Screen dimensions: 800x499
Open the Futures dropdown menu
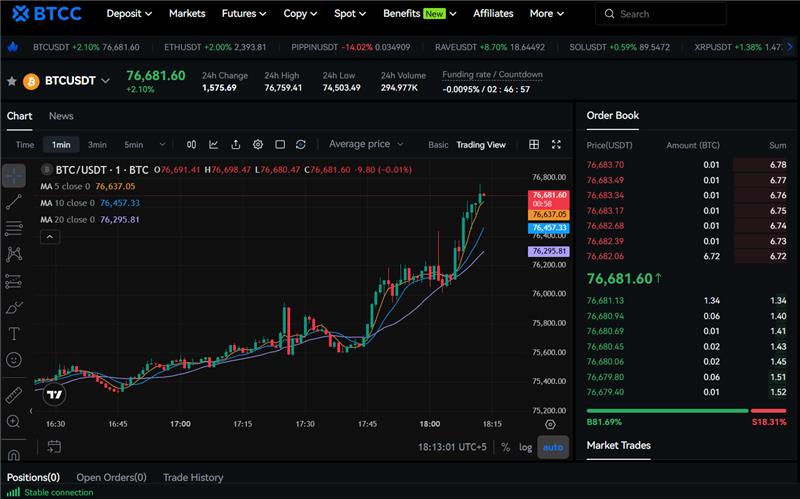(244, 14)
